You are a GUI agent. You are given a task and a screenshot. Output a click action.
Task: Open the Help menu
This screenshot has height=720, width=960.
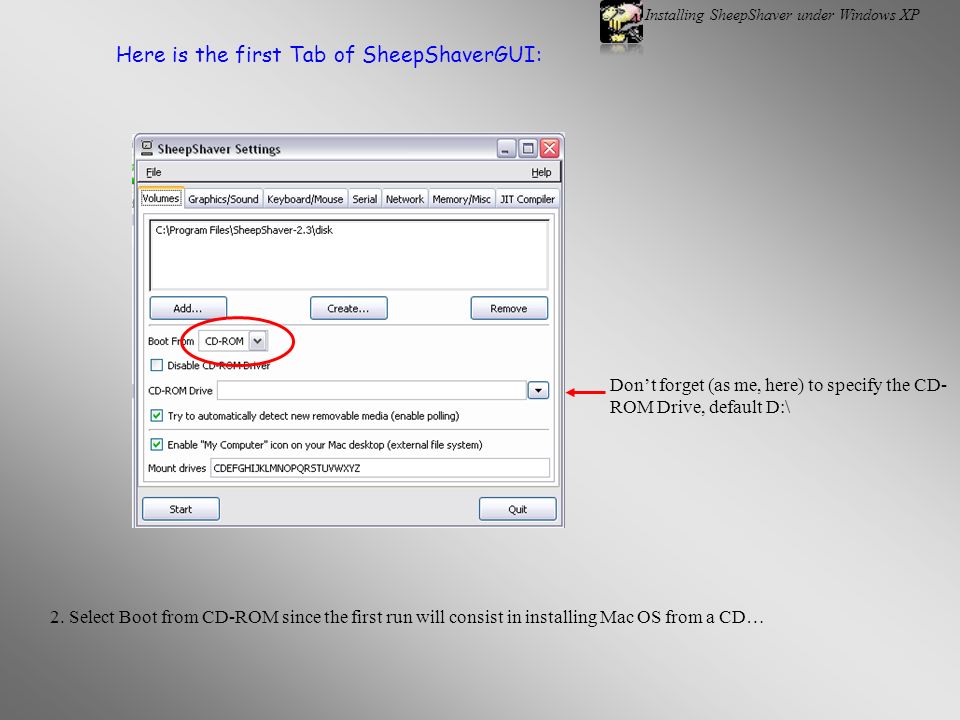click(x=541, y=173)
